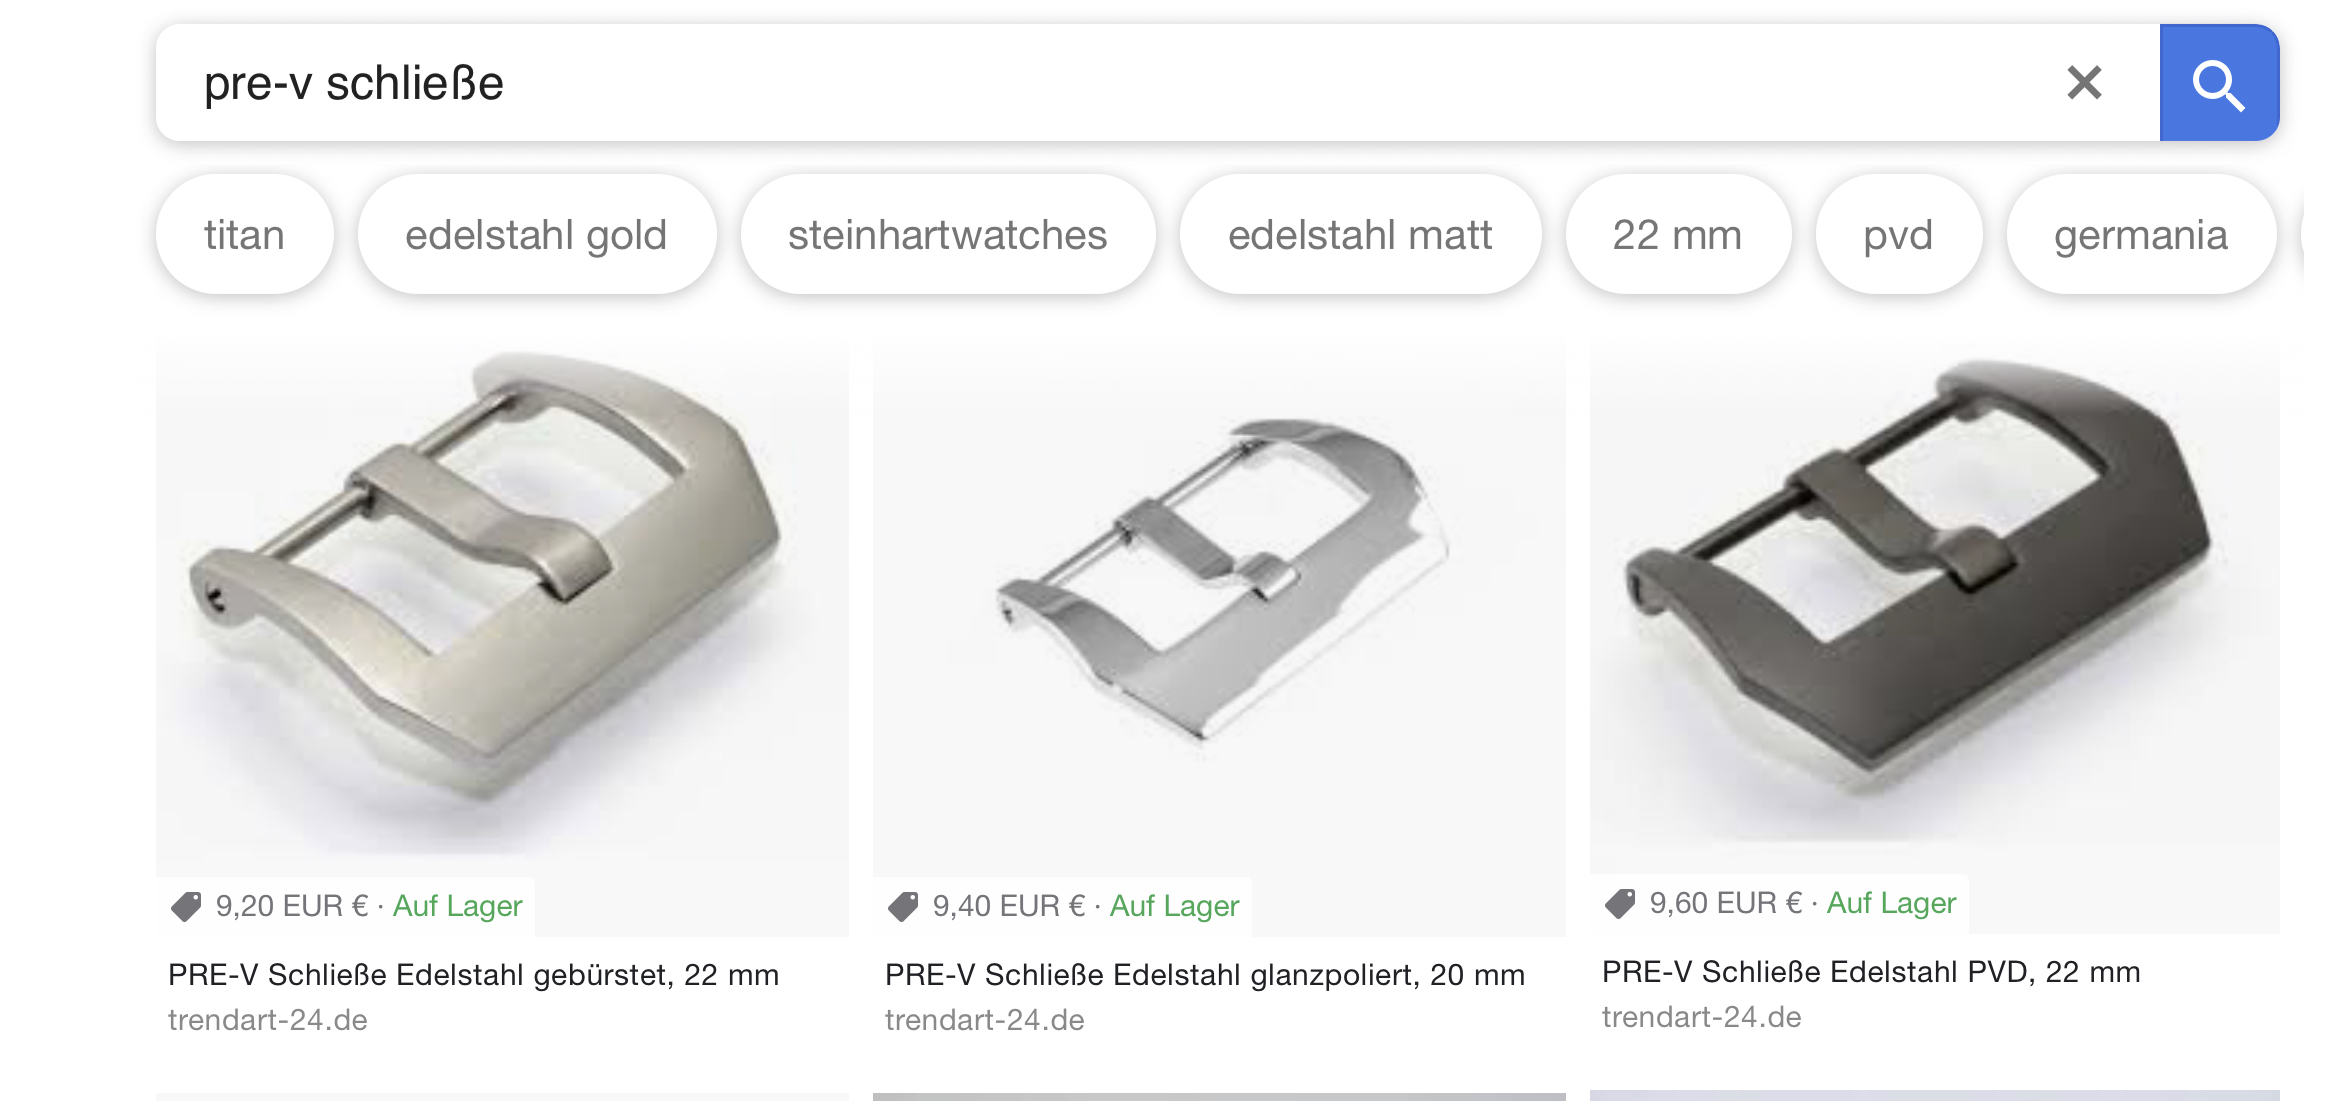Click the price tag icon beside 9,60 EUR
Viewport: 2334px width, 1101px height.
(1620, 903)
